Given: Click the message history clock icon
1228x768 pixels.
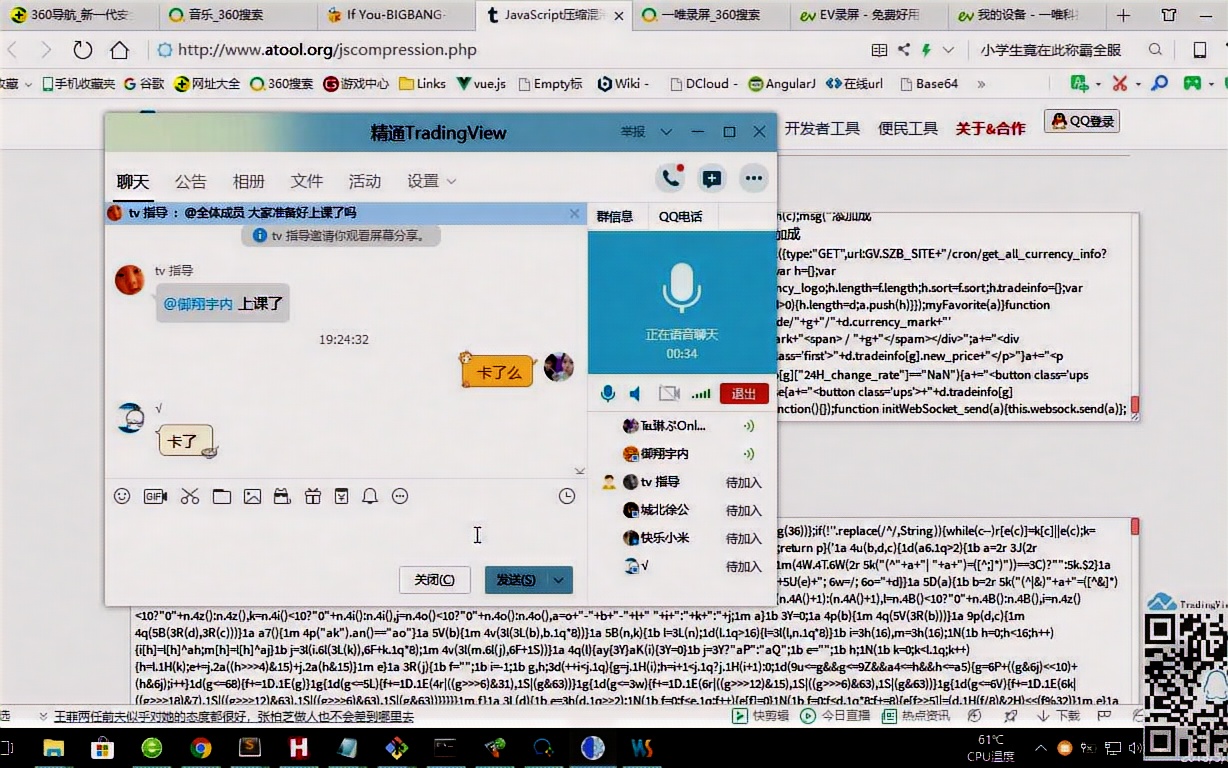Looking at the screenshot, I should click(x=567, y=495).
